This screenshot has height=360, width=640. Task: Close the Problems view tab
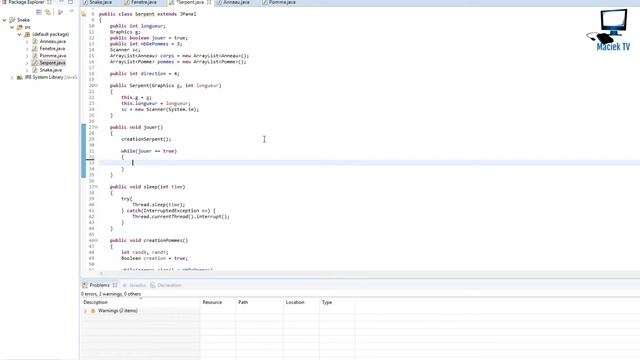pyautogui.click(x=115, y=285)
